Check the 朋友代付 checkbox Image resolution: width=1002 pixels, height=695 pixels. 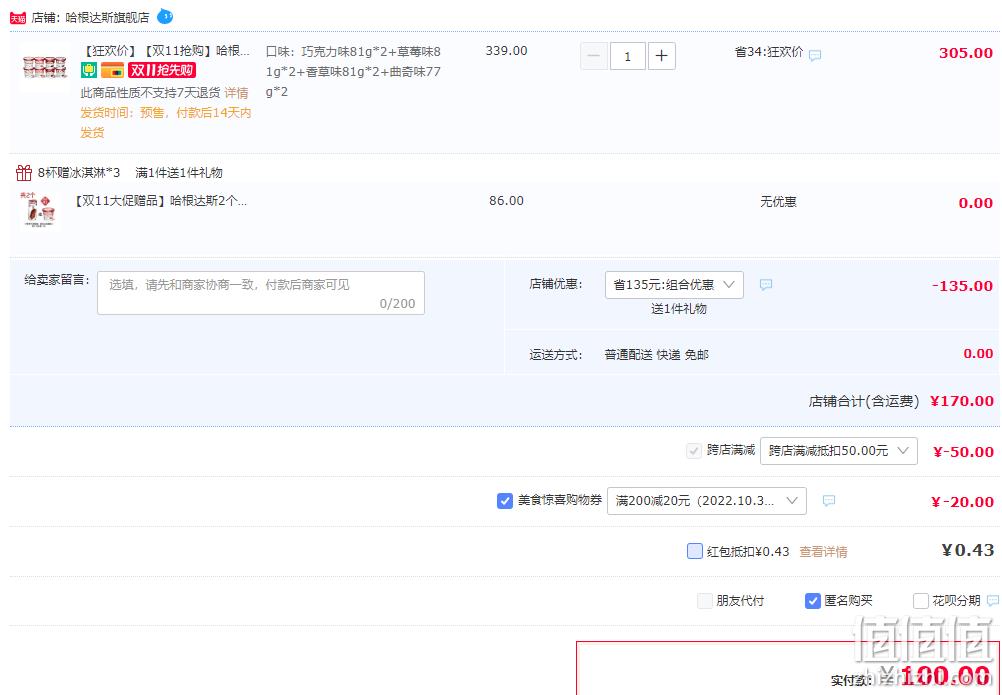point(704,600)
